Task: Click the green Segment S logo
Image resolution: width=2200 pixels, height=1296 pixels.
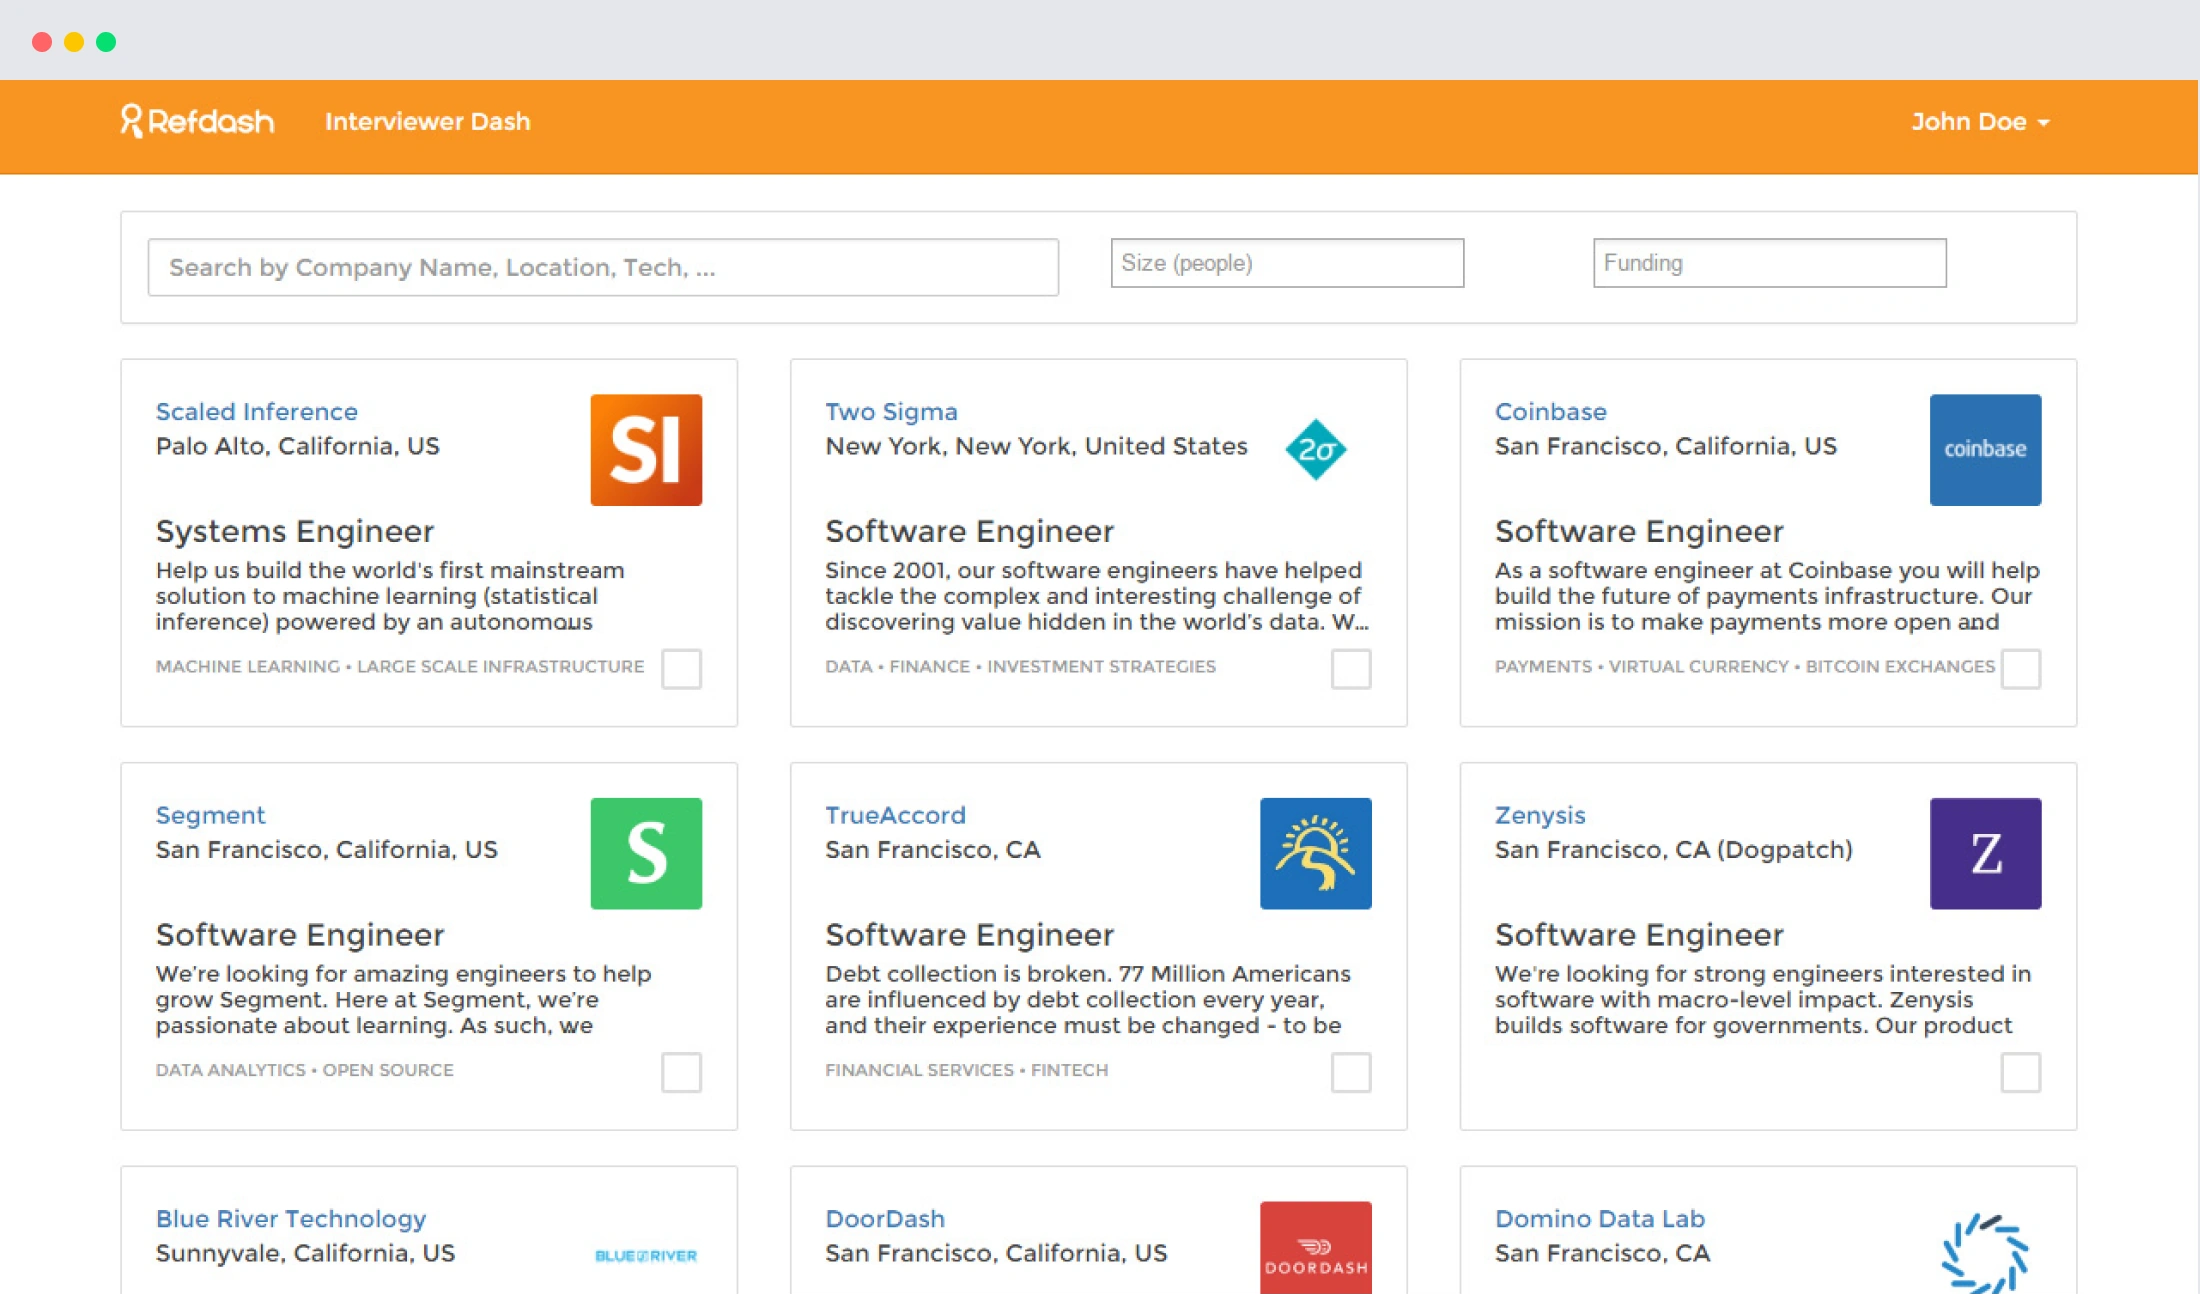Action: click(x=646, y=853)
